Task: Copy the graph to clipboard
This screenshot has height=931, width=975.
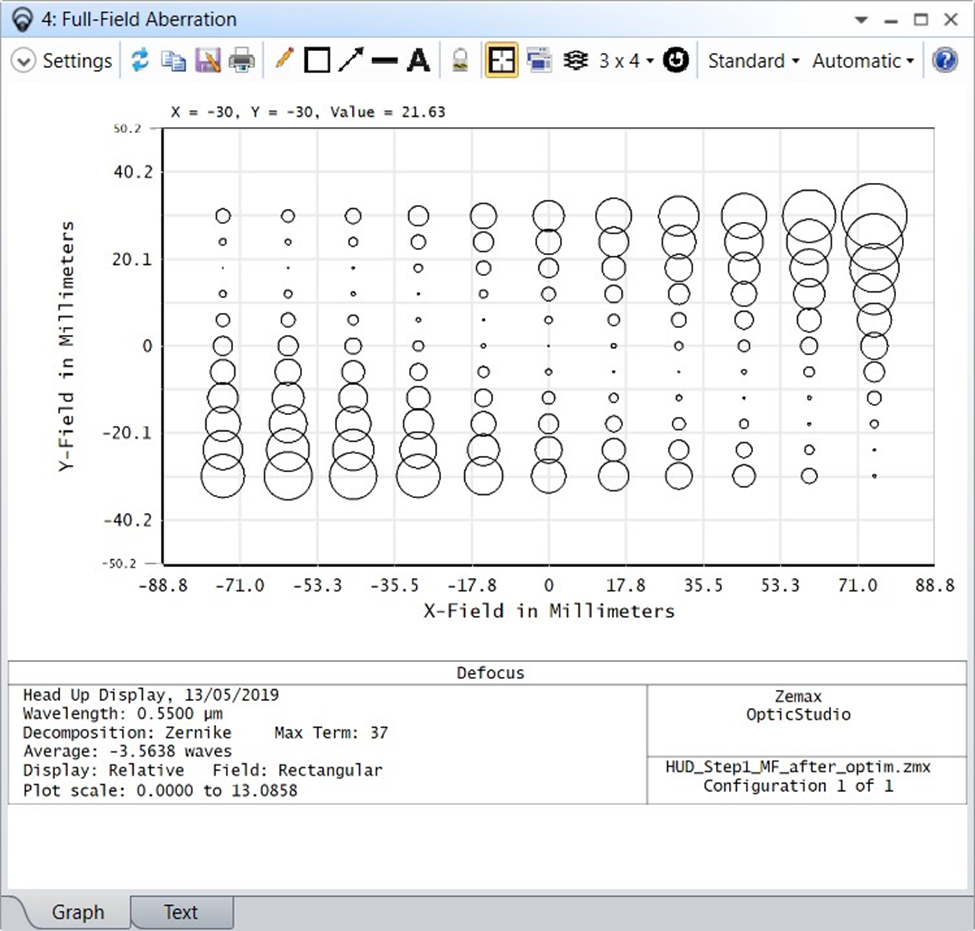Action: pyautogui.click(x=174, y=61)
